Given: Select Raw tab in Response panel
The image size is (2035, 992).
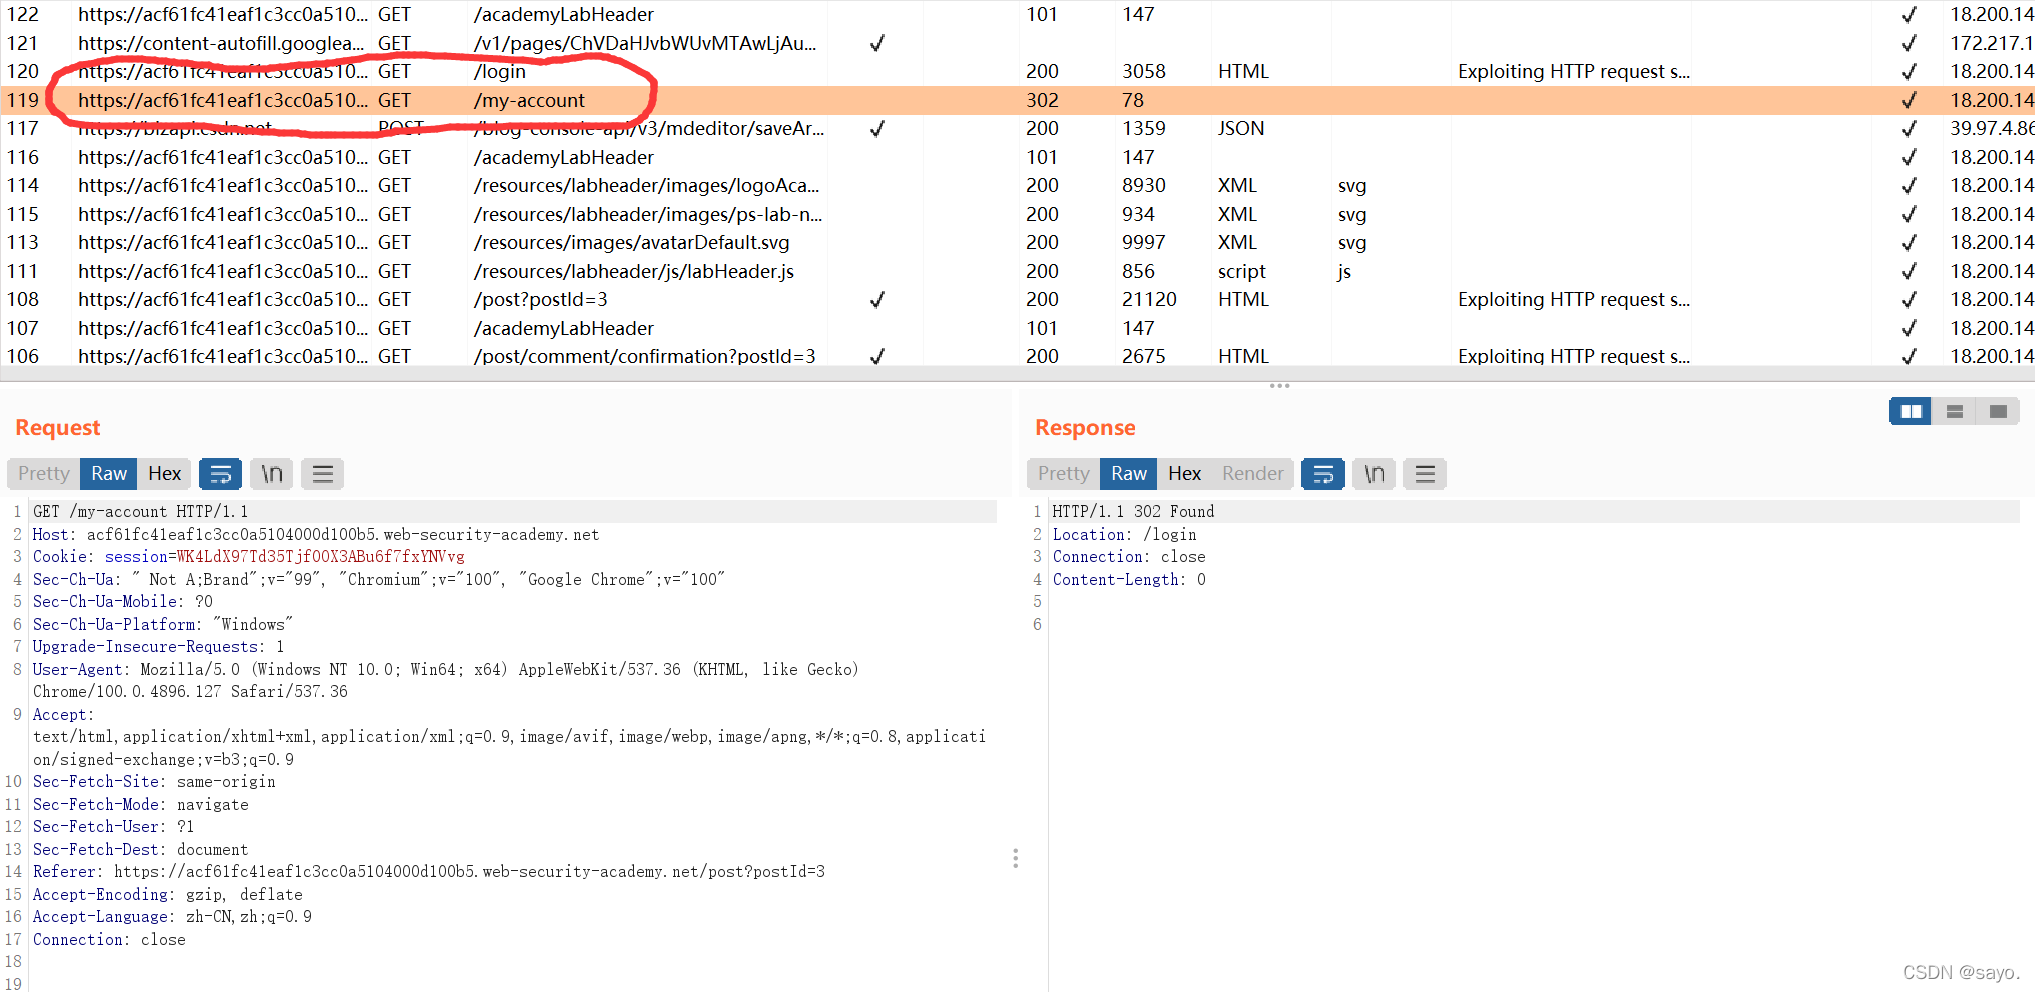Looking at the screenshot, I should pyautogui.click(x=1129, y=474).
